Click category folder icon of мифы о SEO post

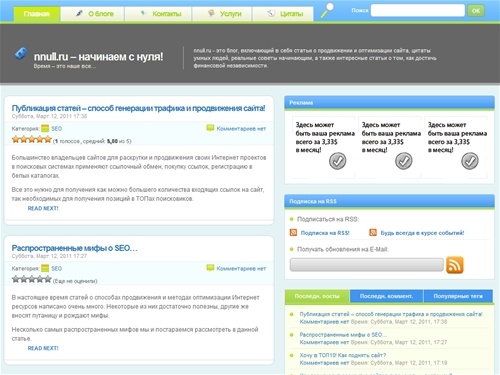pos(45,268)
